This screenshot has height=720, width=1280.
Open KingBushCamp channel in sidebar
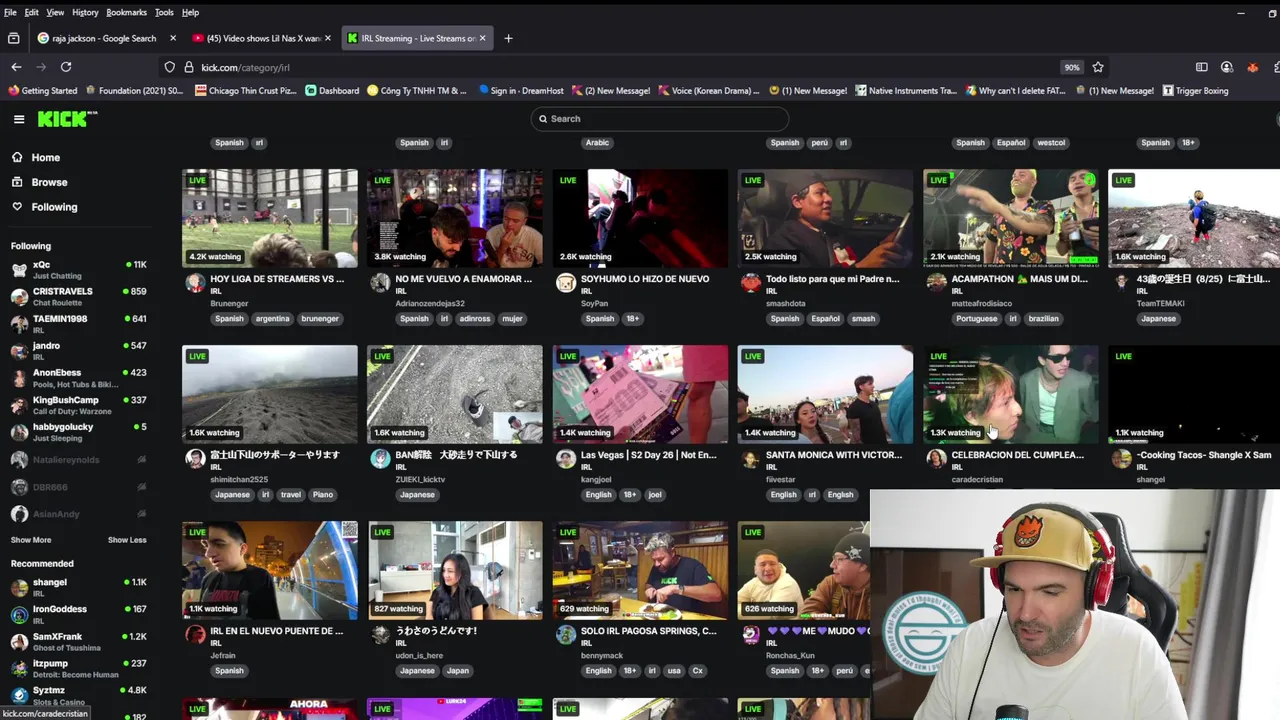coord(78,404)
